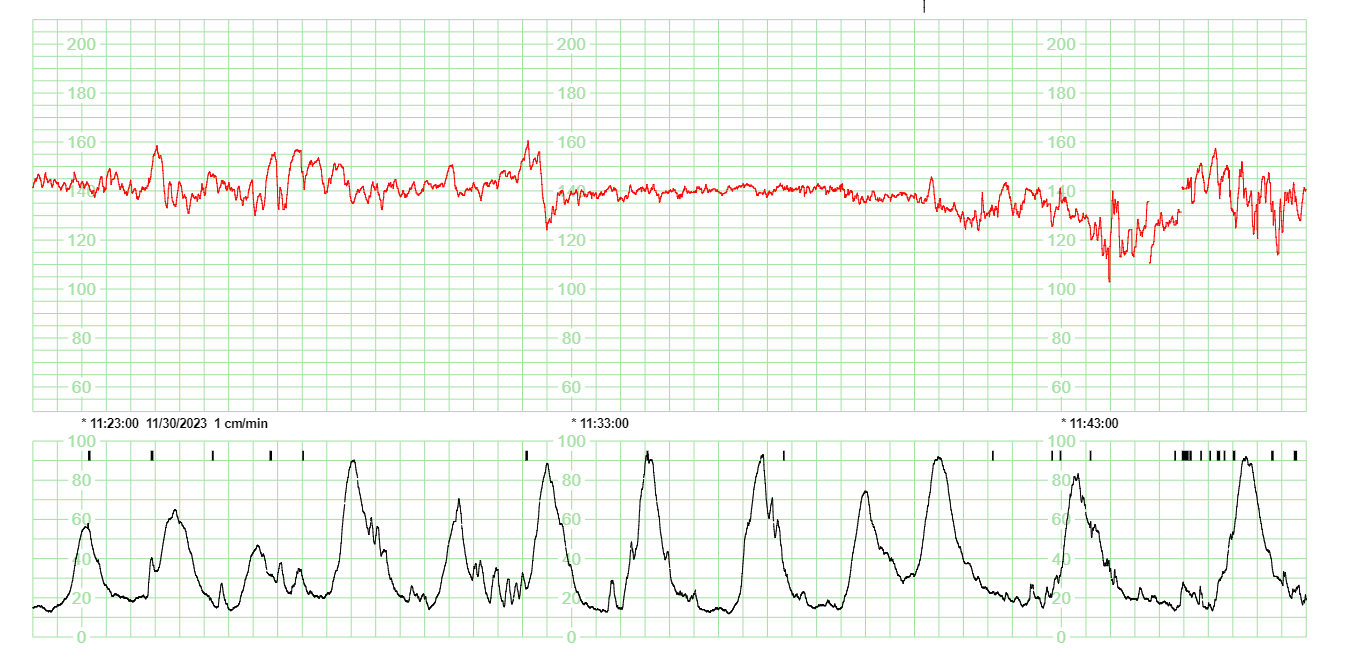The height and width of the screenshot is (662, 1361).
Task: Select the 11/30/2023 date label
Action: 176,424
